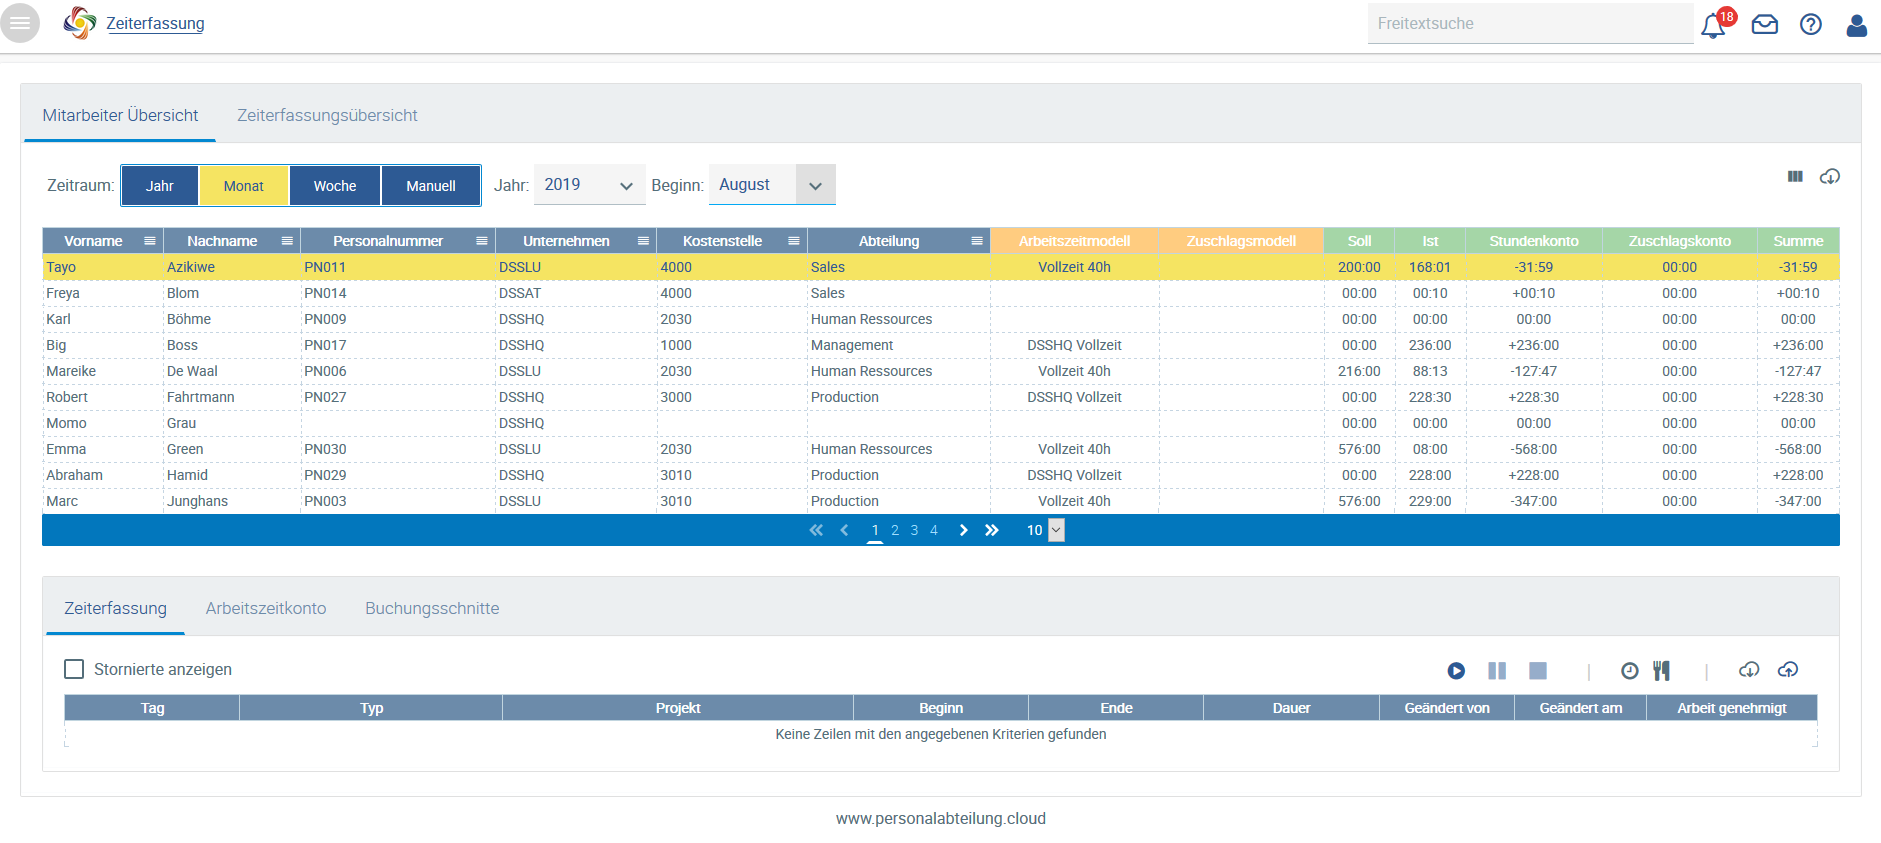The image size is (1881, 843).
Task: Open Nachname column filter menu
Action: point(287,241)
